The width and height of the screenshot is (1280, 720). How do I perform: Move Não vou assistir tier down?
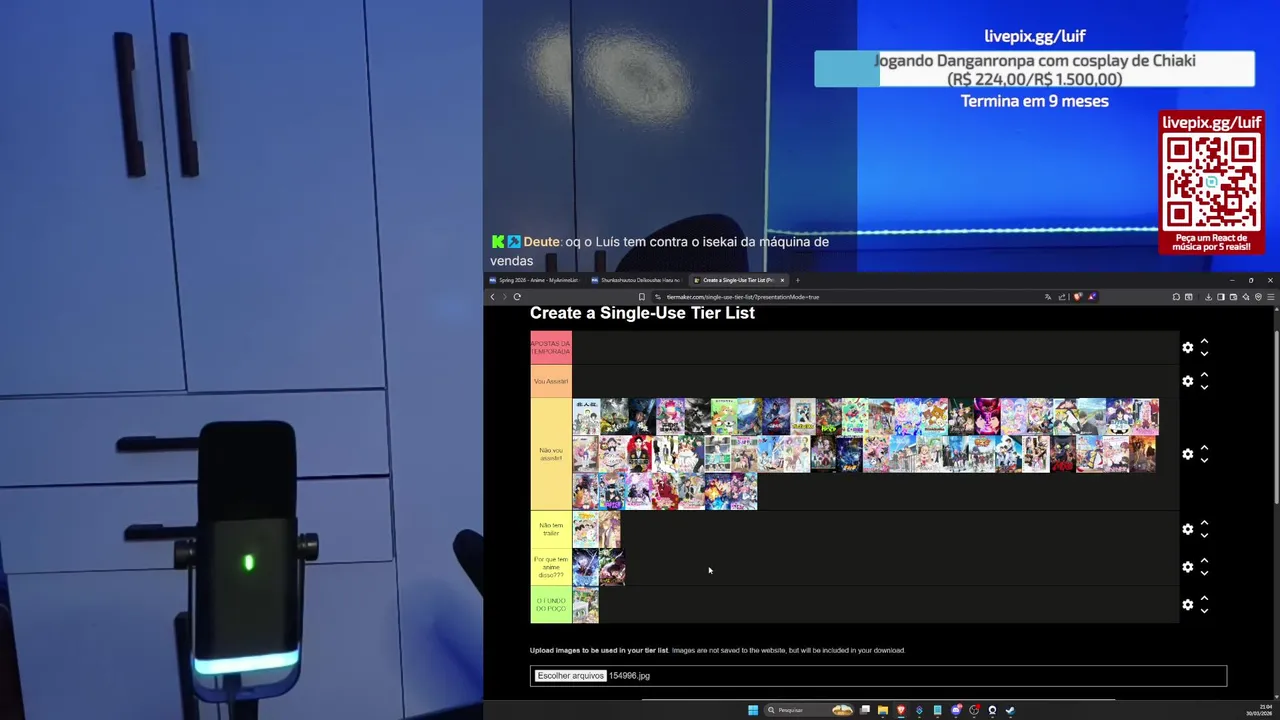point(1204,460)
